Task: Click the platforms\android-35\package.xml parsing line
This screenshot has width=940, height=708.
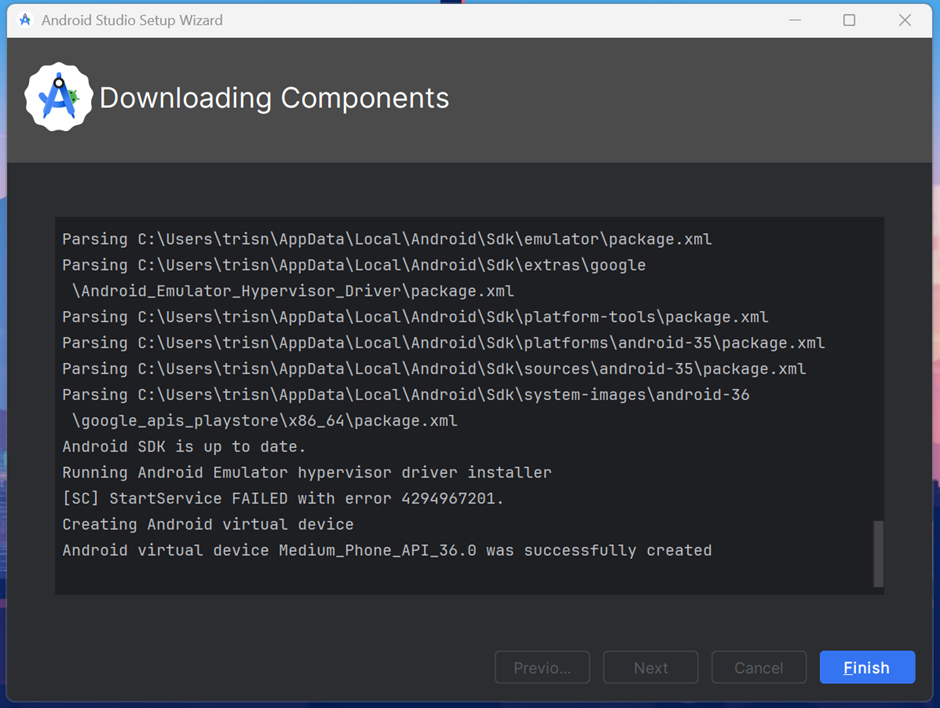Action: pos(444,343)
